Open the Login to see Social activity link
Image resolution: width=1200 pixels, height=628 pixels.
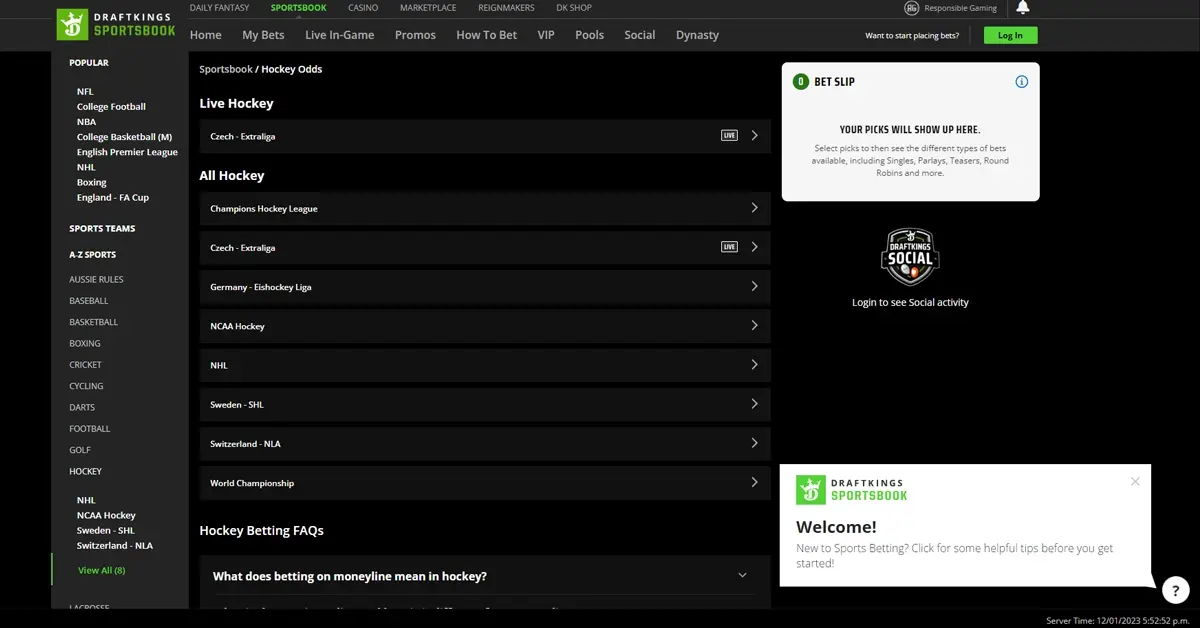tap(909, 301)
